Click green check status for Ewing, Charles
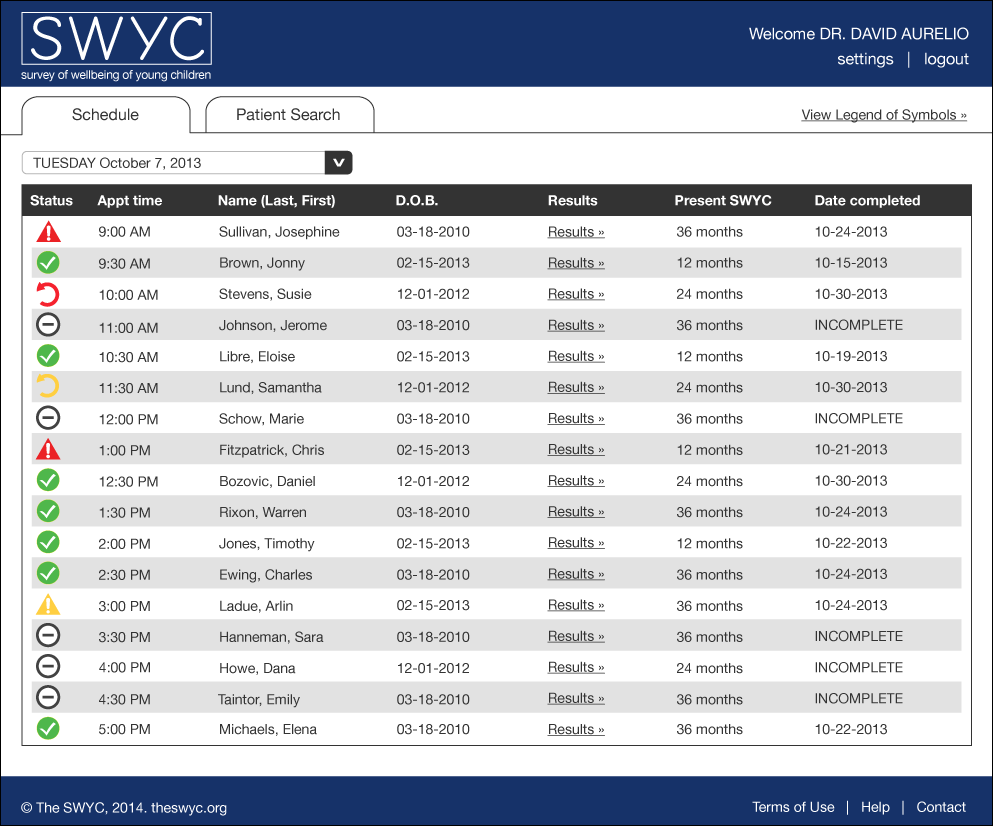The height and width of the screenshot is (826, 993). coord(48,573)
